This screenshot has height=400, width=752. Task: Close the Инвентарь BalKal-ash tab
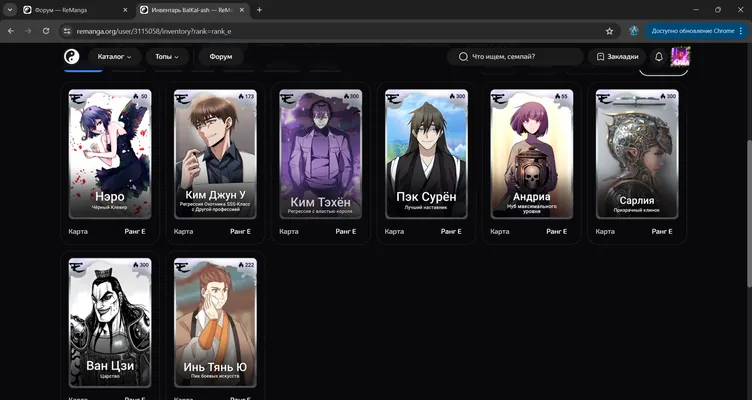coord(240,10)
